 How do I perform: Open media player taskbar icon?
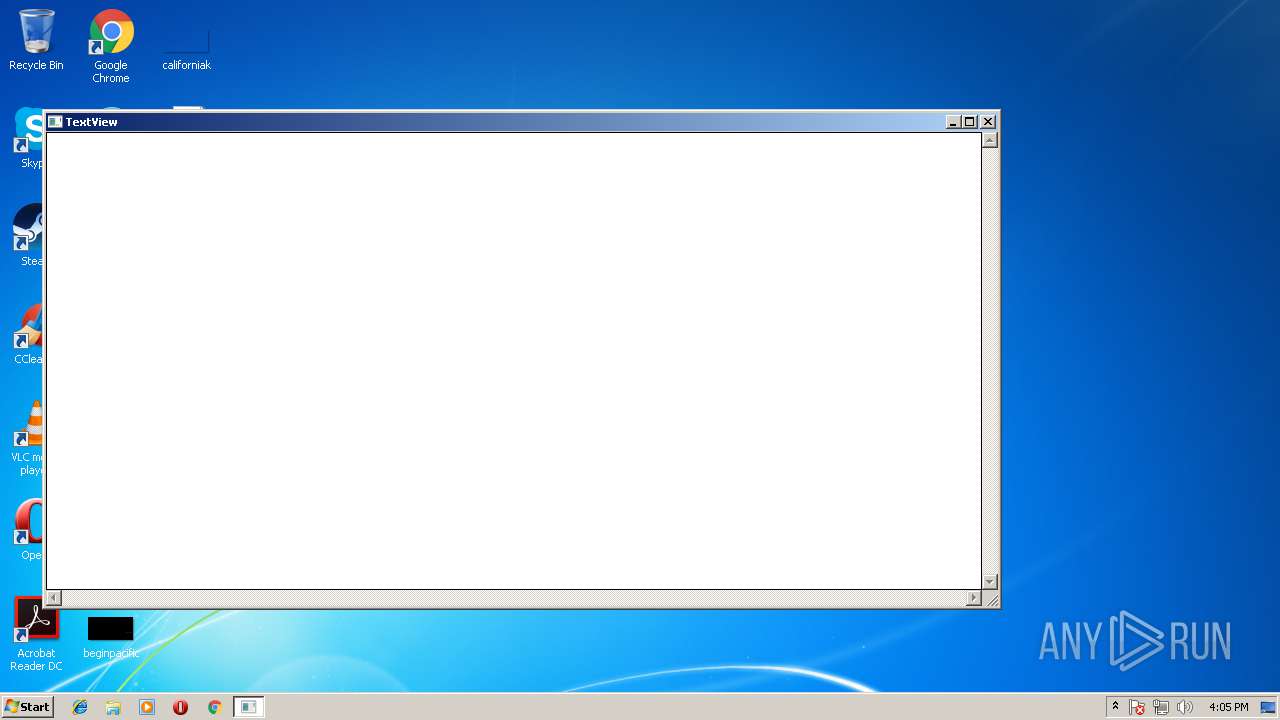(147, 707)
